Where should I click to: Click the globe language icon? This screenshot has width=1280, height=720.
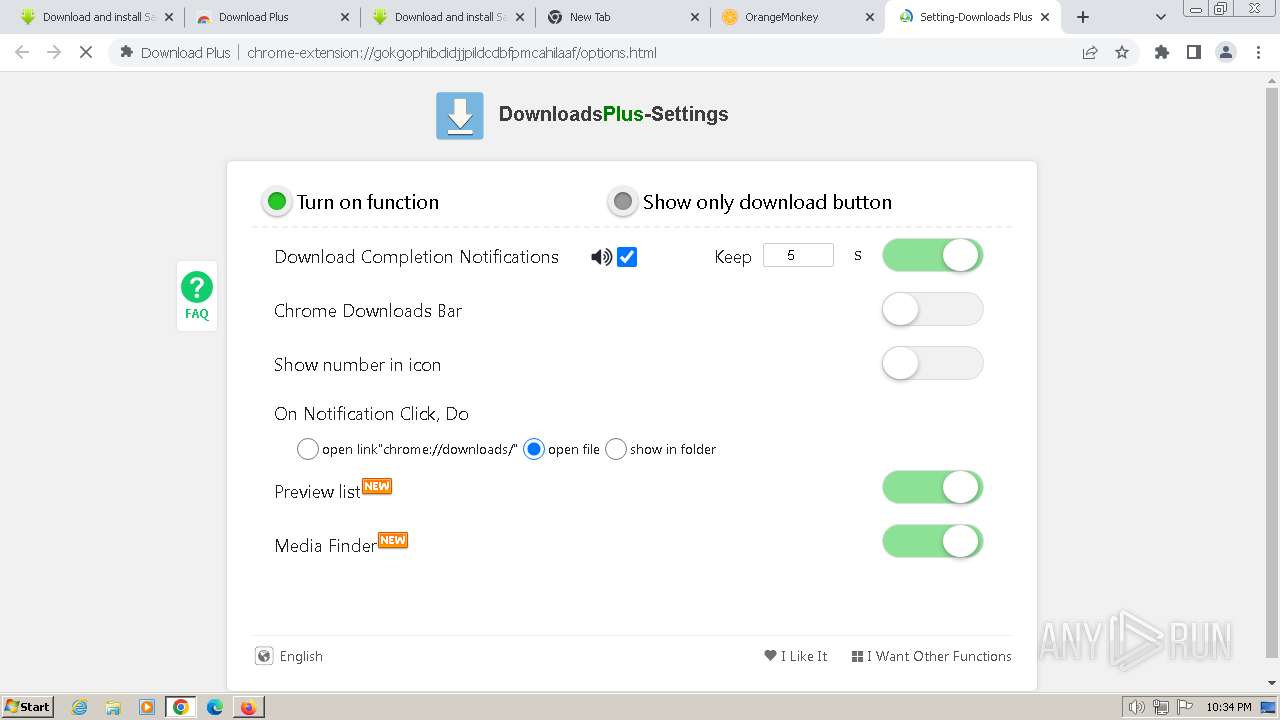tap(264, 656)
